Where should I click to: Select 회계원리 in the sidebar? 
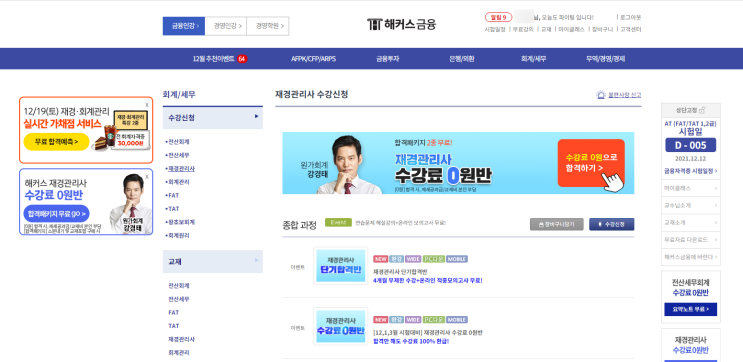pyautogui.click(x=179, y=235)
